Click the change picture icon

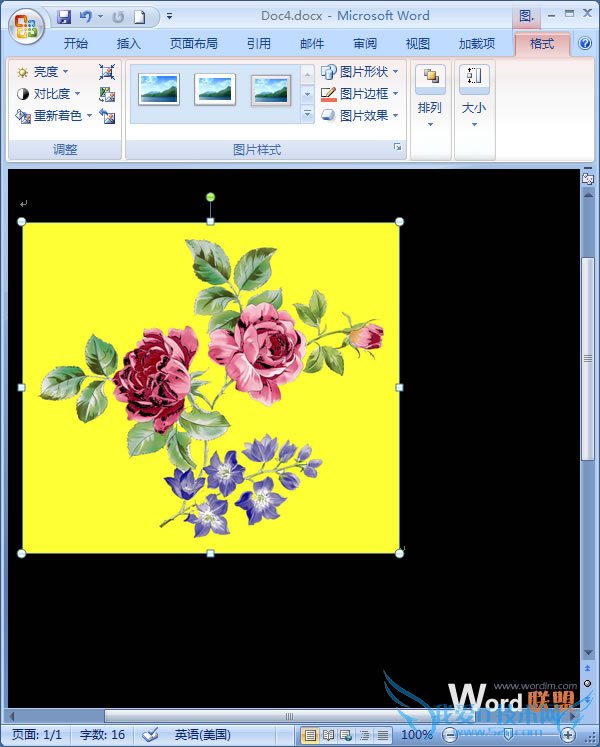pyautogui.click(x=107, y=94)
